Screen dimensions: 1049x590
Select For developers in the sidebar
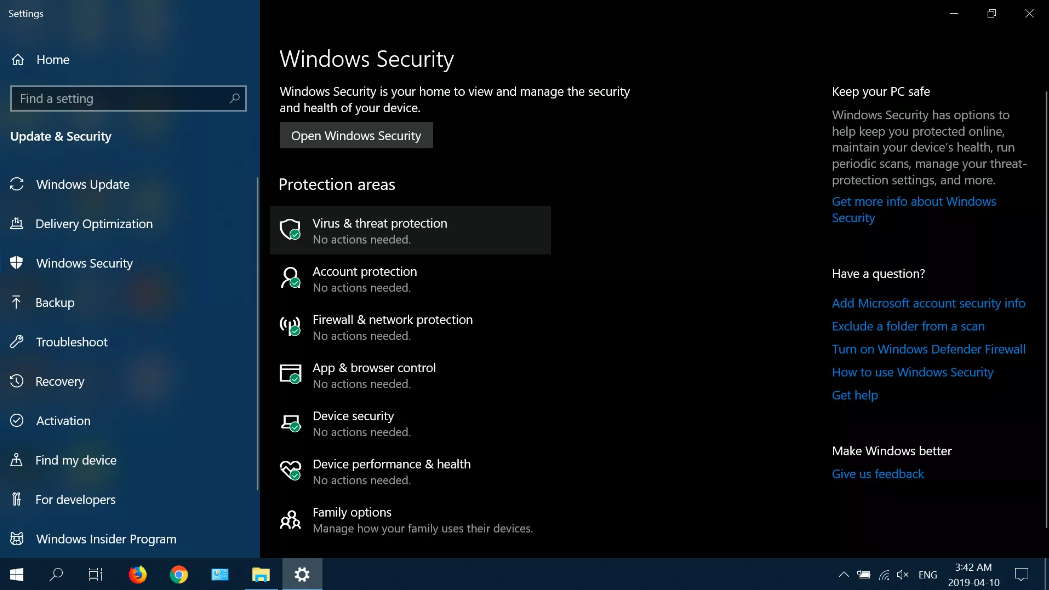(x=76, y=499)
